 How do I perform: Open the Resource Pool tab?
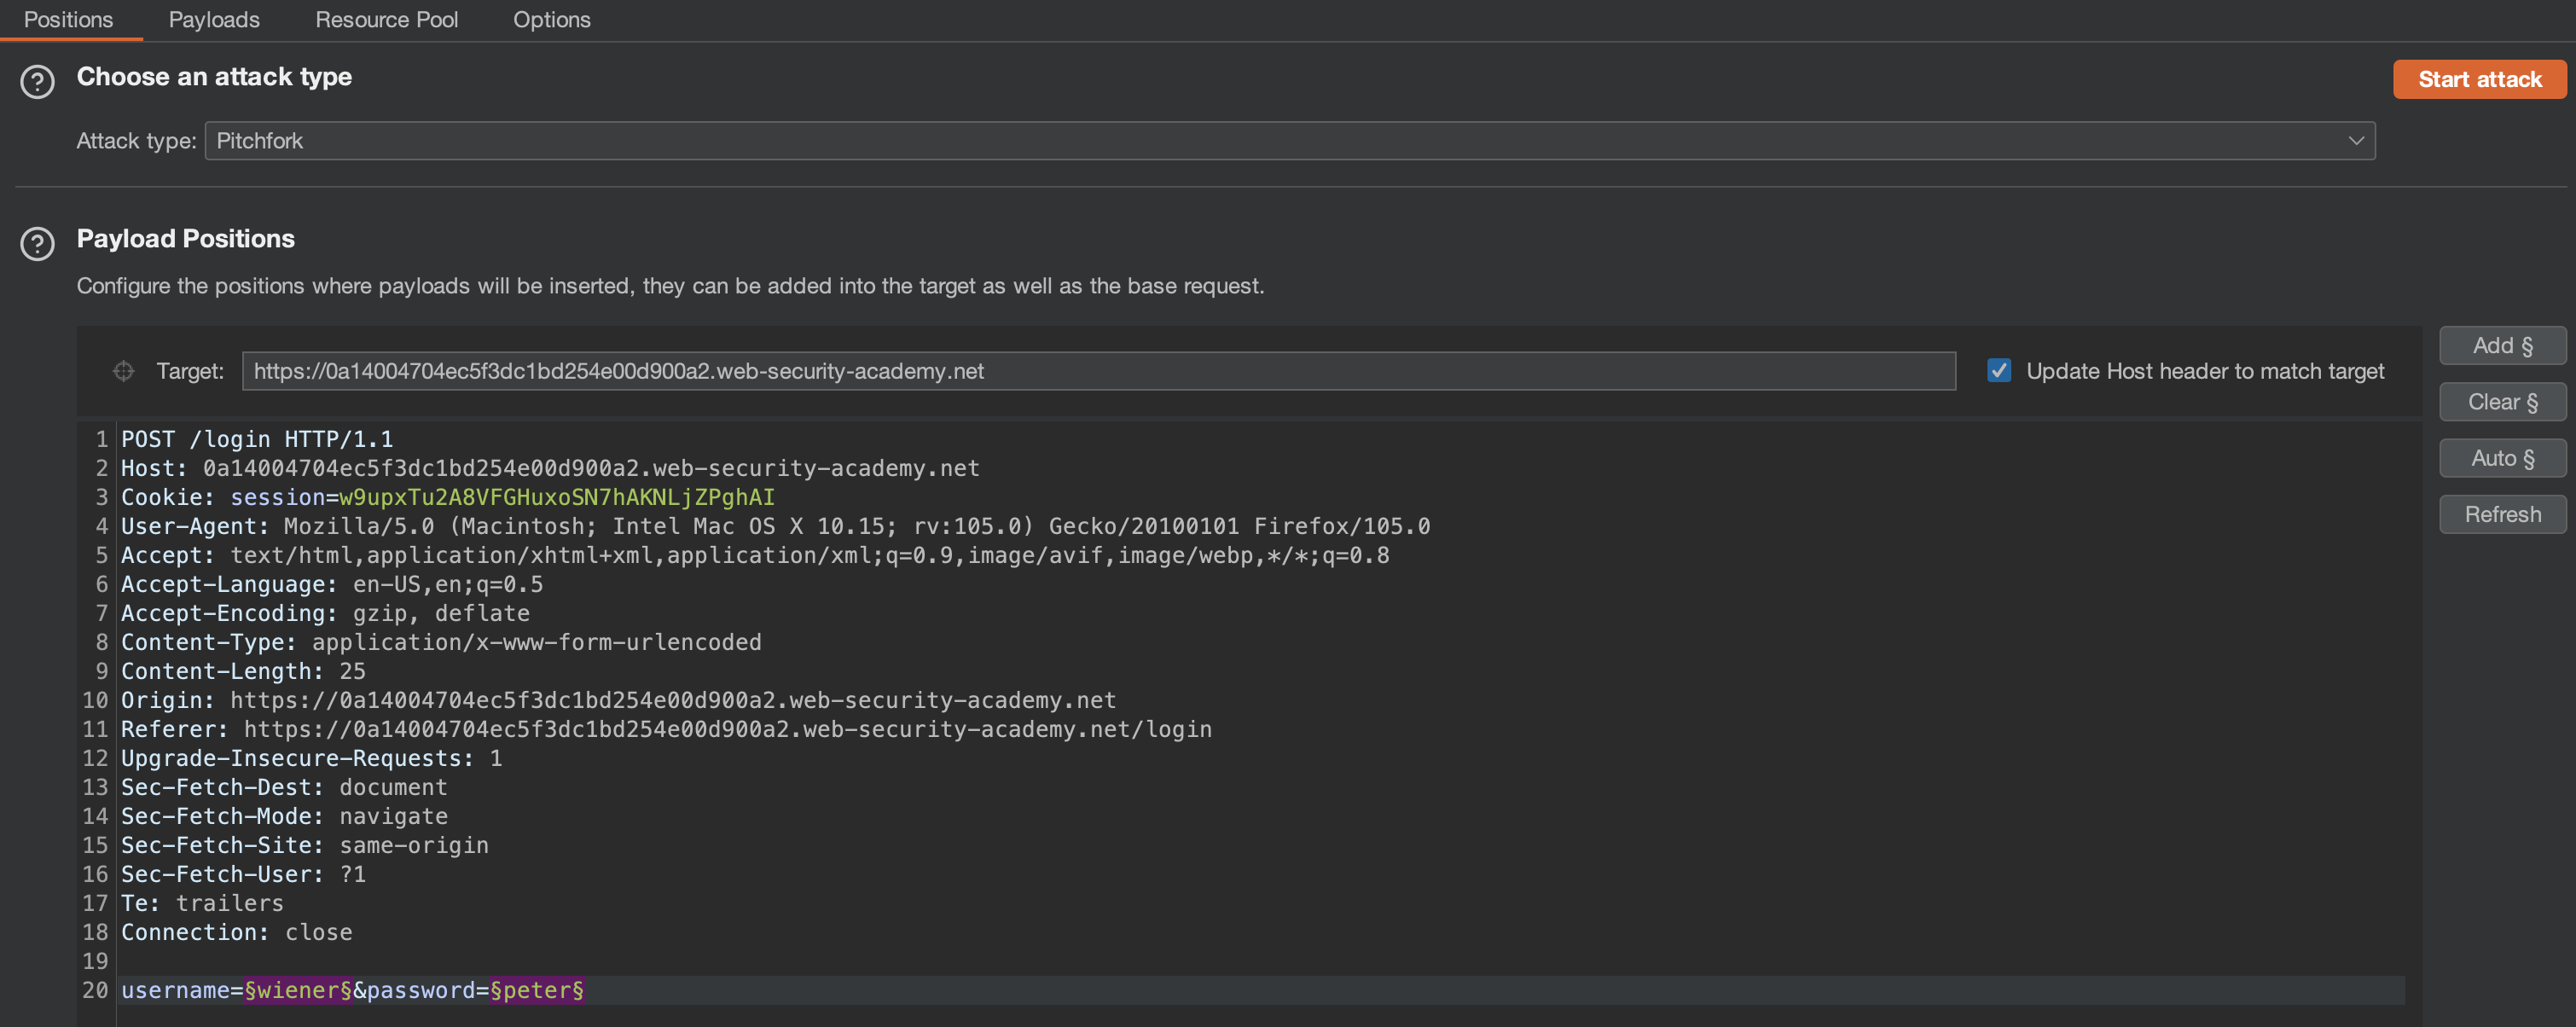tap(386, 20)
